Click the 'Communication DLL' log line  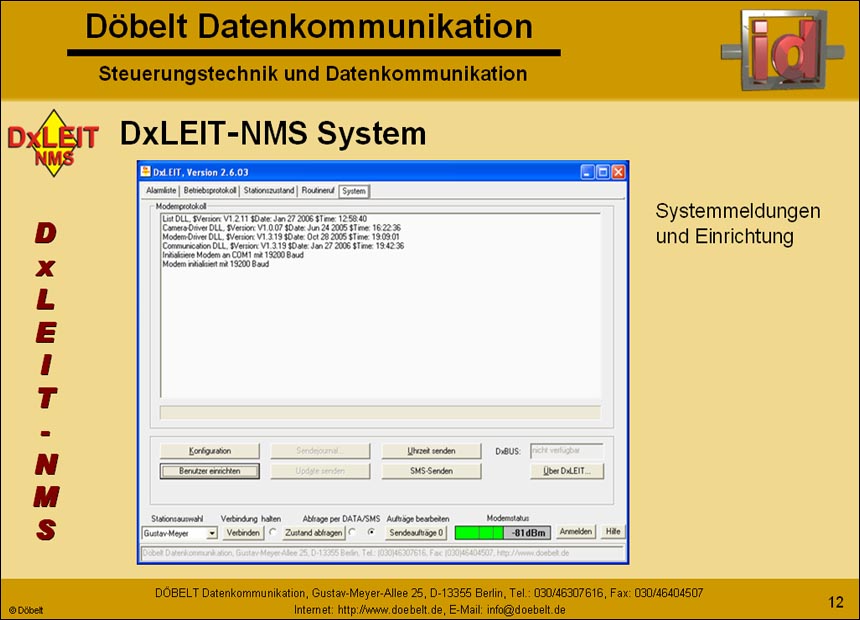coord(283,246)
